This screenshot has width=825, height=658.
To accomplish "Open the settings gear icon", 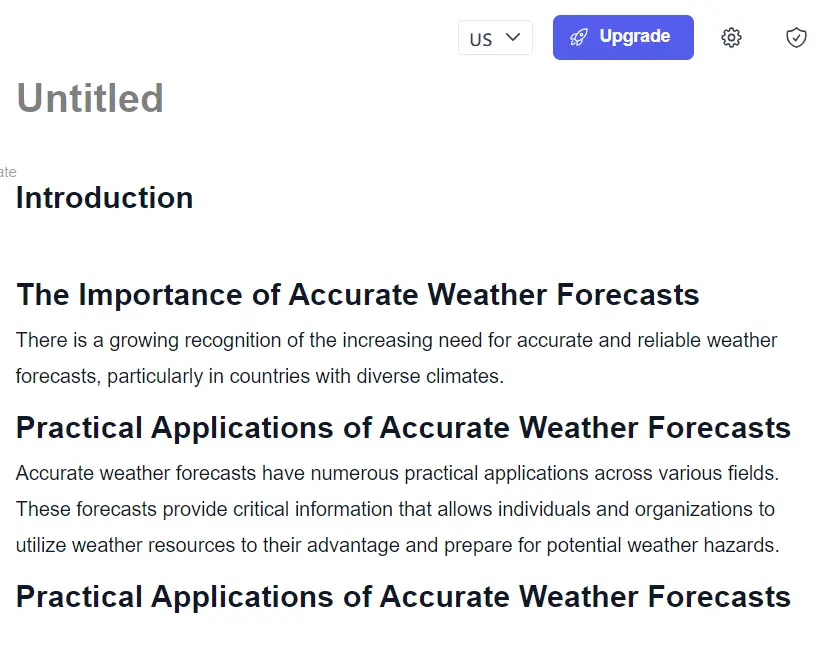I will pos(731,38).
